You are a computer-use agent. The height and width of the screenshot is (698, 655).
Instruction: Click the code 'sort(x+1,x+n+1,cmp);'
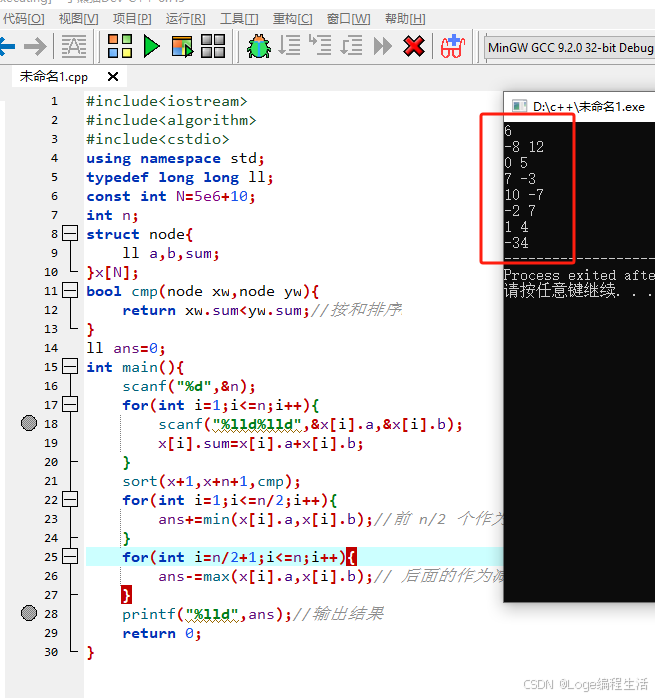(212, 482)
